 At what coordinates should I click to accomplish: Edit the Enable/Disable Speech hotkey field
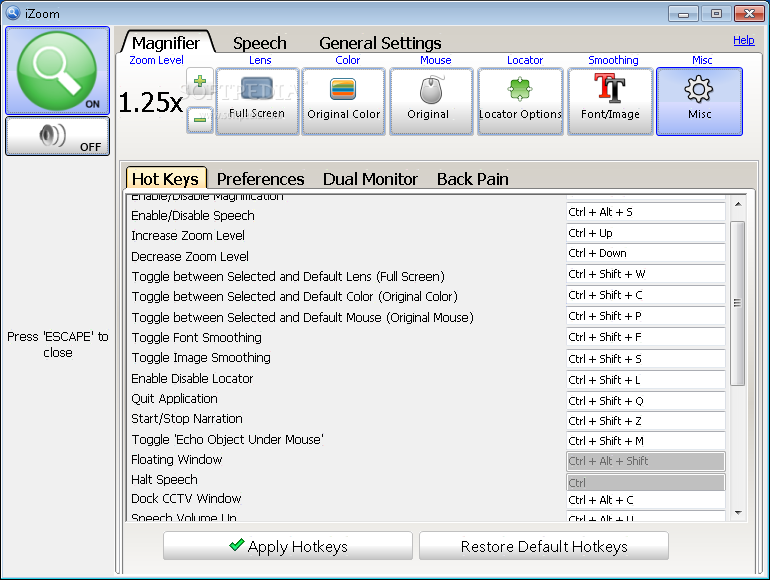pyautogui.click(x=646, y=212)
